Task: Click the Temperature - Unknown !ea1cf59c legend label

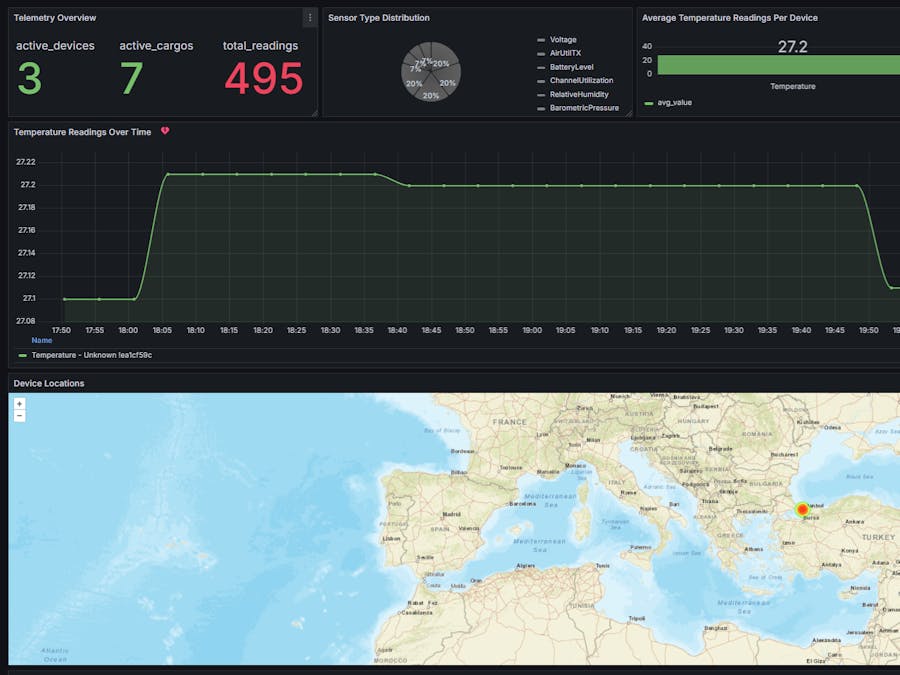Action: pyautogui.click(x=91, y=355)
